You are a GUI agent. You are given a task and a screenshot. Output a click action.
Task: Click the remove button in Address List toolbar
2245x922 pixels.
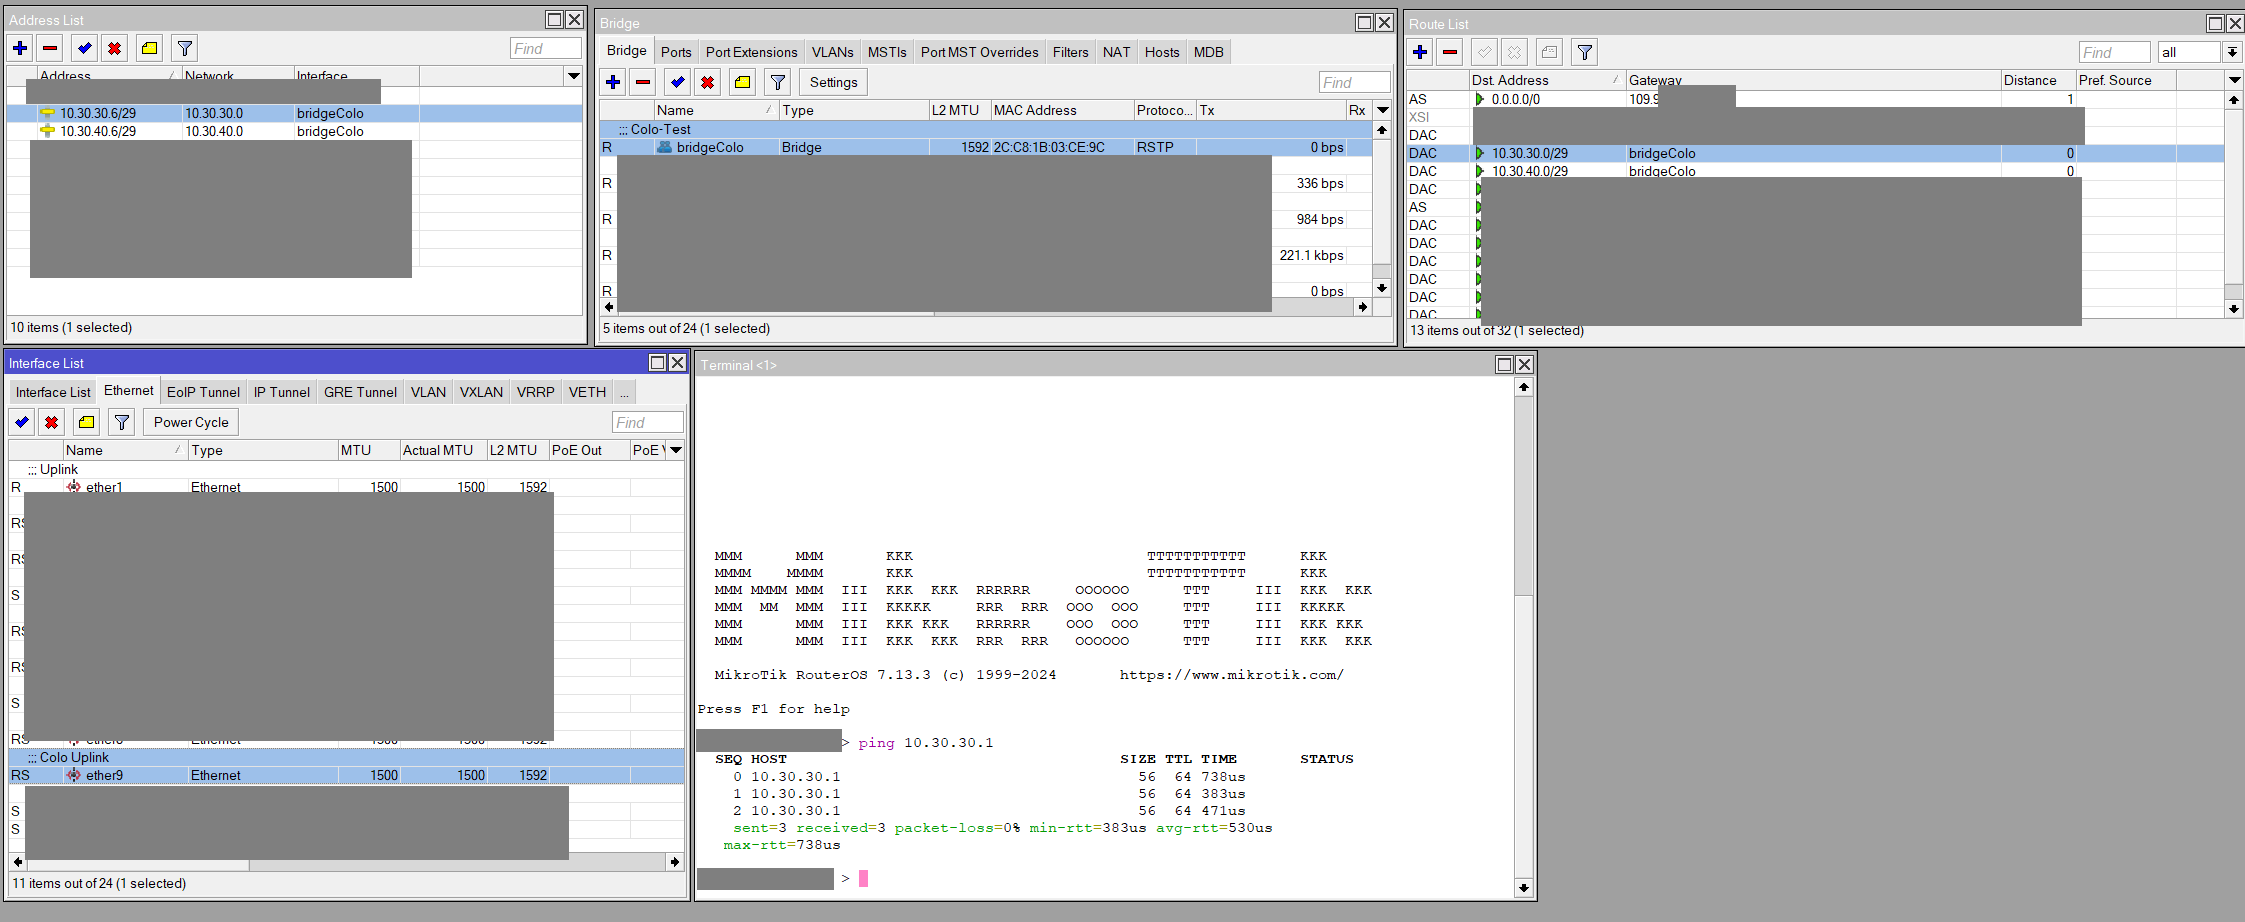[x=51, y=48]
